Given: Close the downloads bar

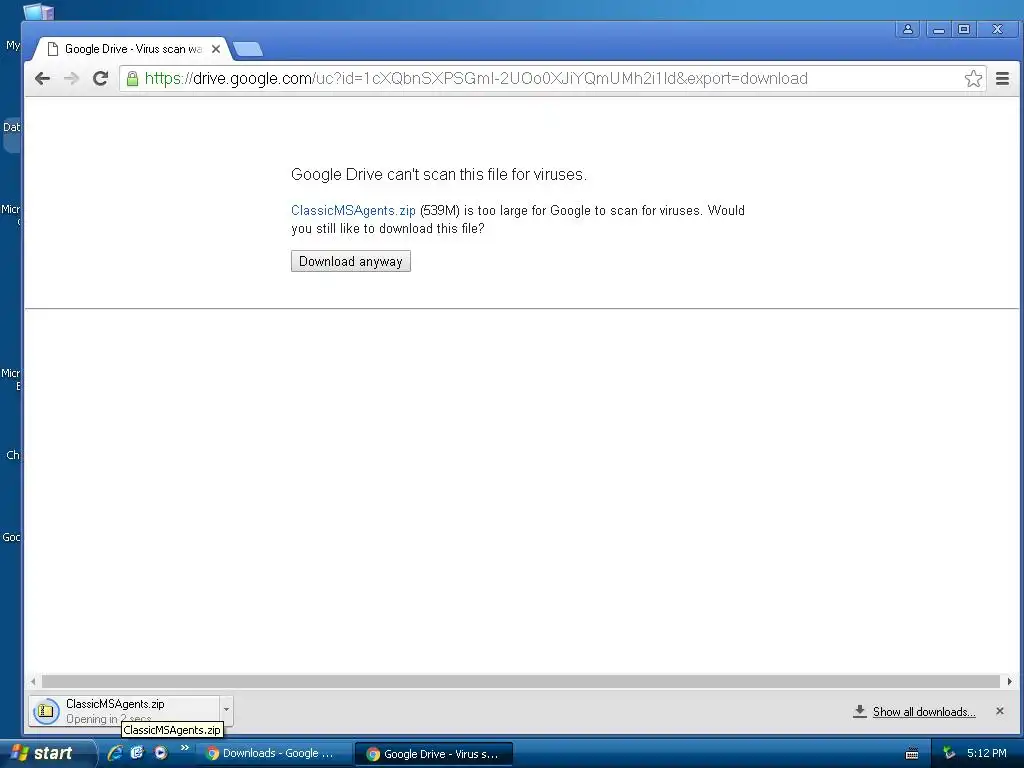Looking at the screenshot, I should click(1000, 711).
